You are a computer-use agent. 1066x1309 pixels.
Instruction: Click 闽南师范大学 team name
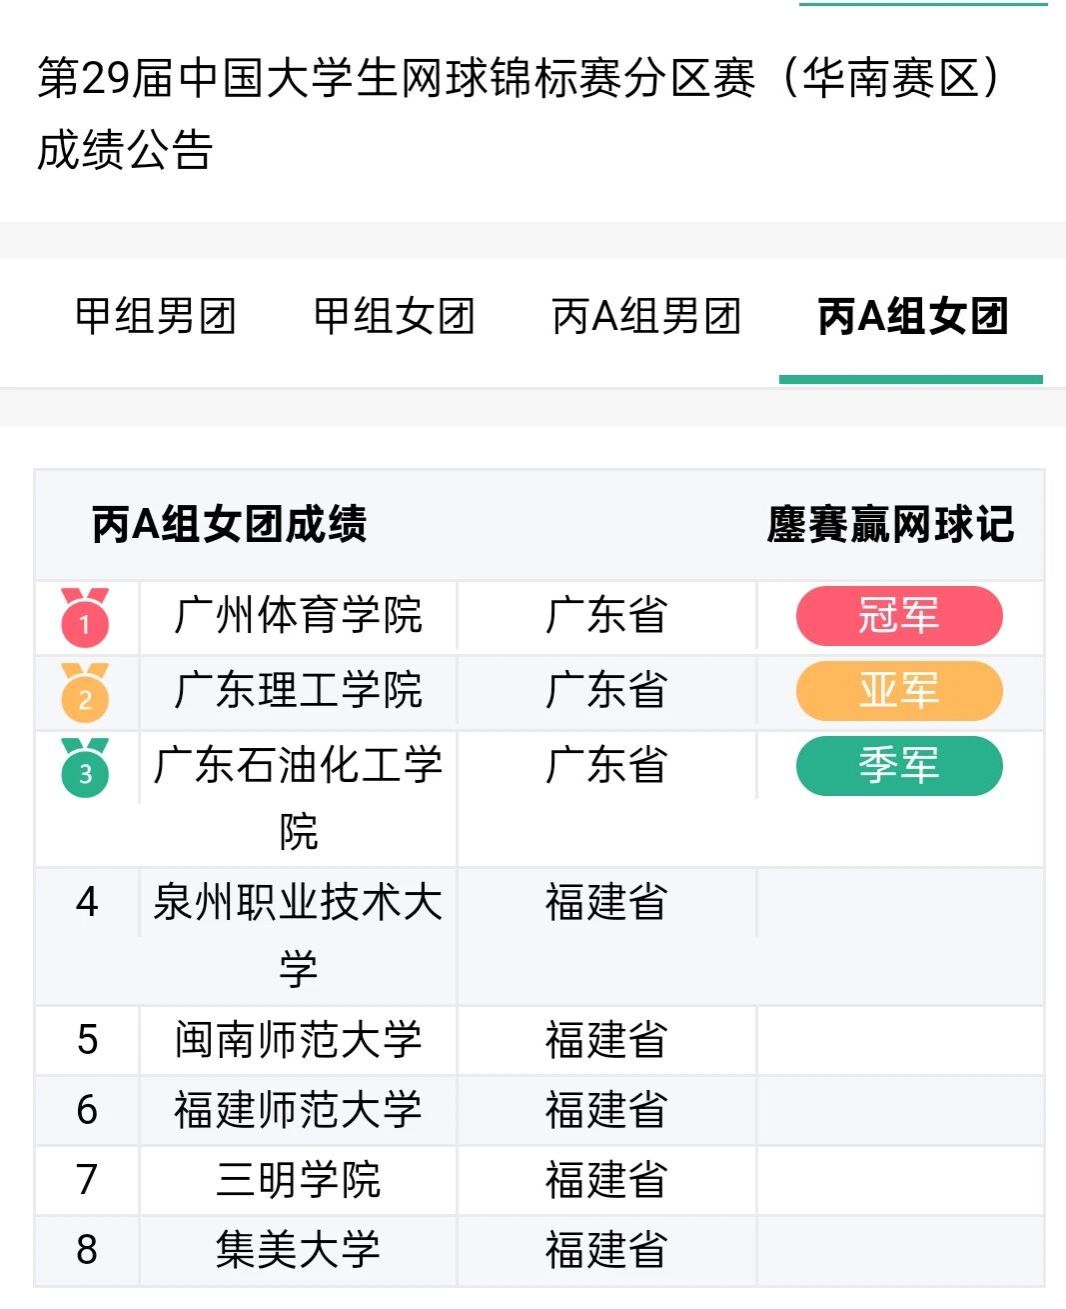pos(298,1040)
